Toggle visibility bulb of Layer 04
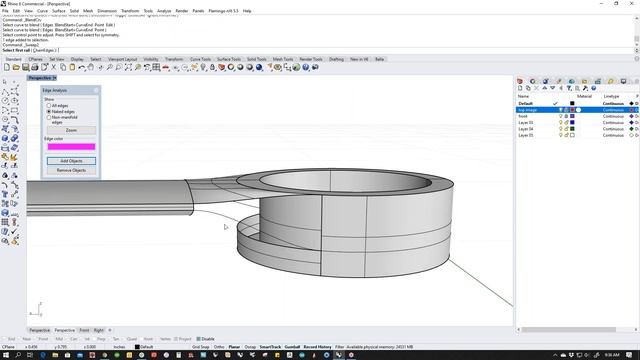 (560, 129)
